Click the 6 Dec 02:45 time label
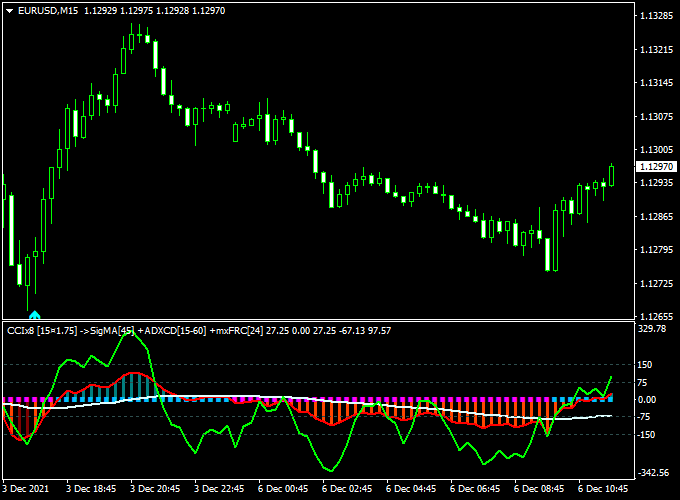Image resolution: width=680 pixels, height=500 pixels. (x=347, y=489)
